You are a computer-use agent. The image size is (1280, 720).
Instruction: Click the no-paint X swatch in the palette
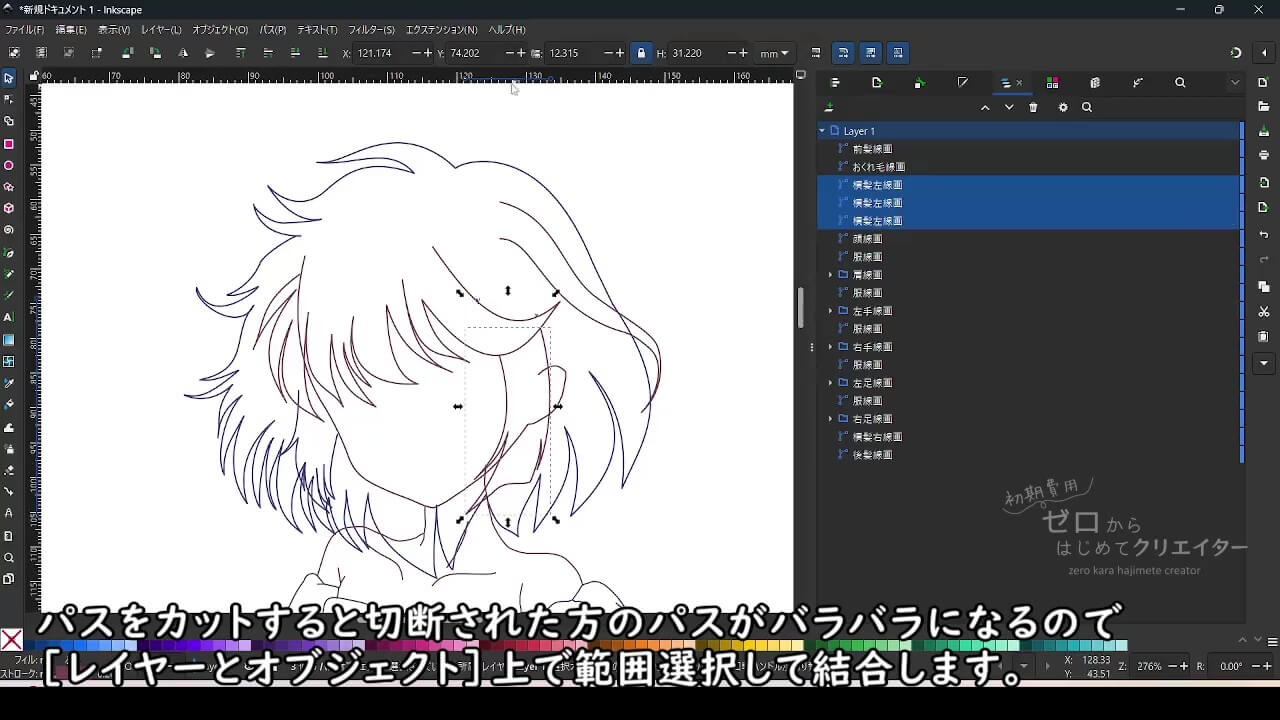(10, 640)
